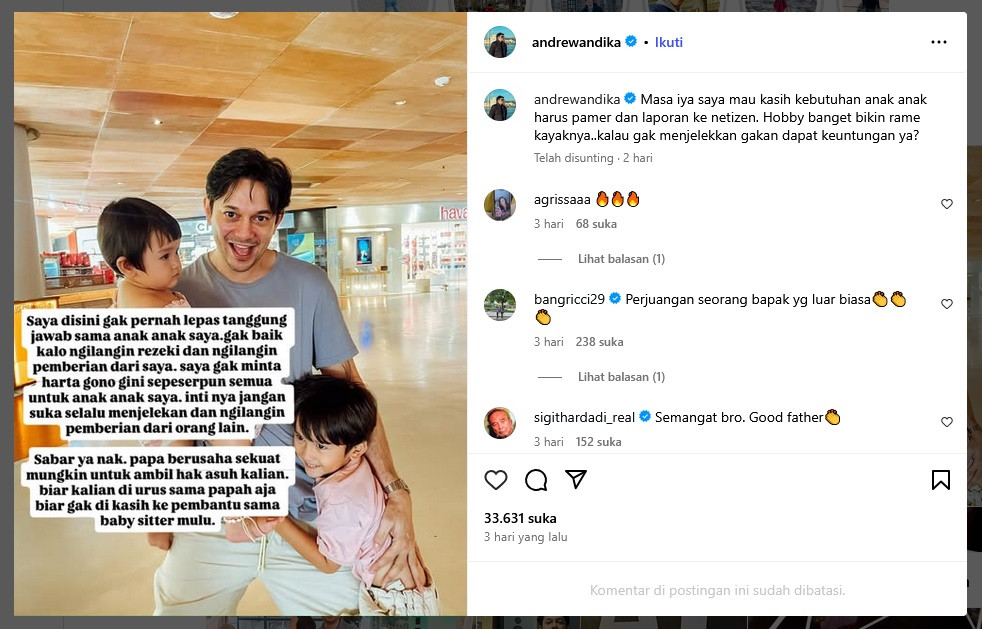The image size is (982, 629).
Task: Visit bangricci29's profile via username
Action: coord(569,299)
